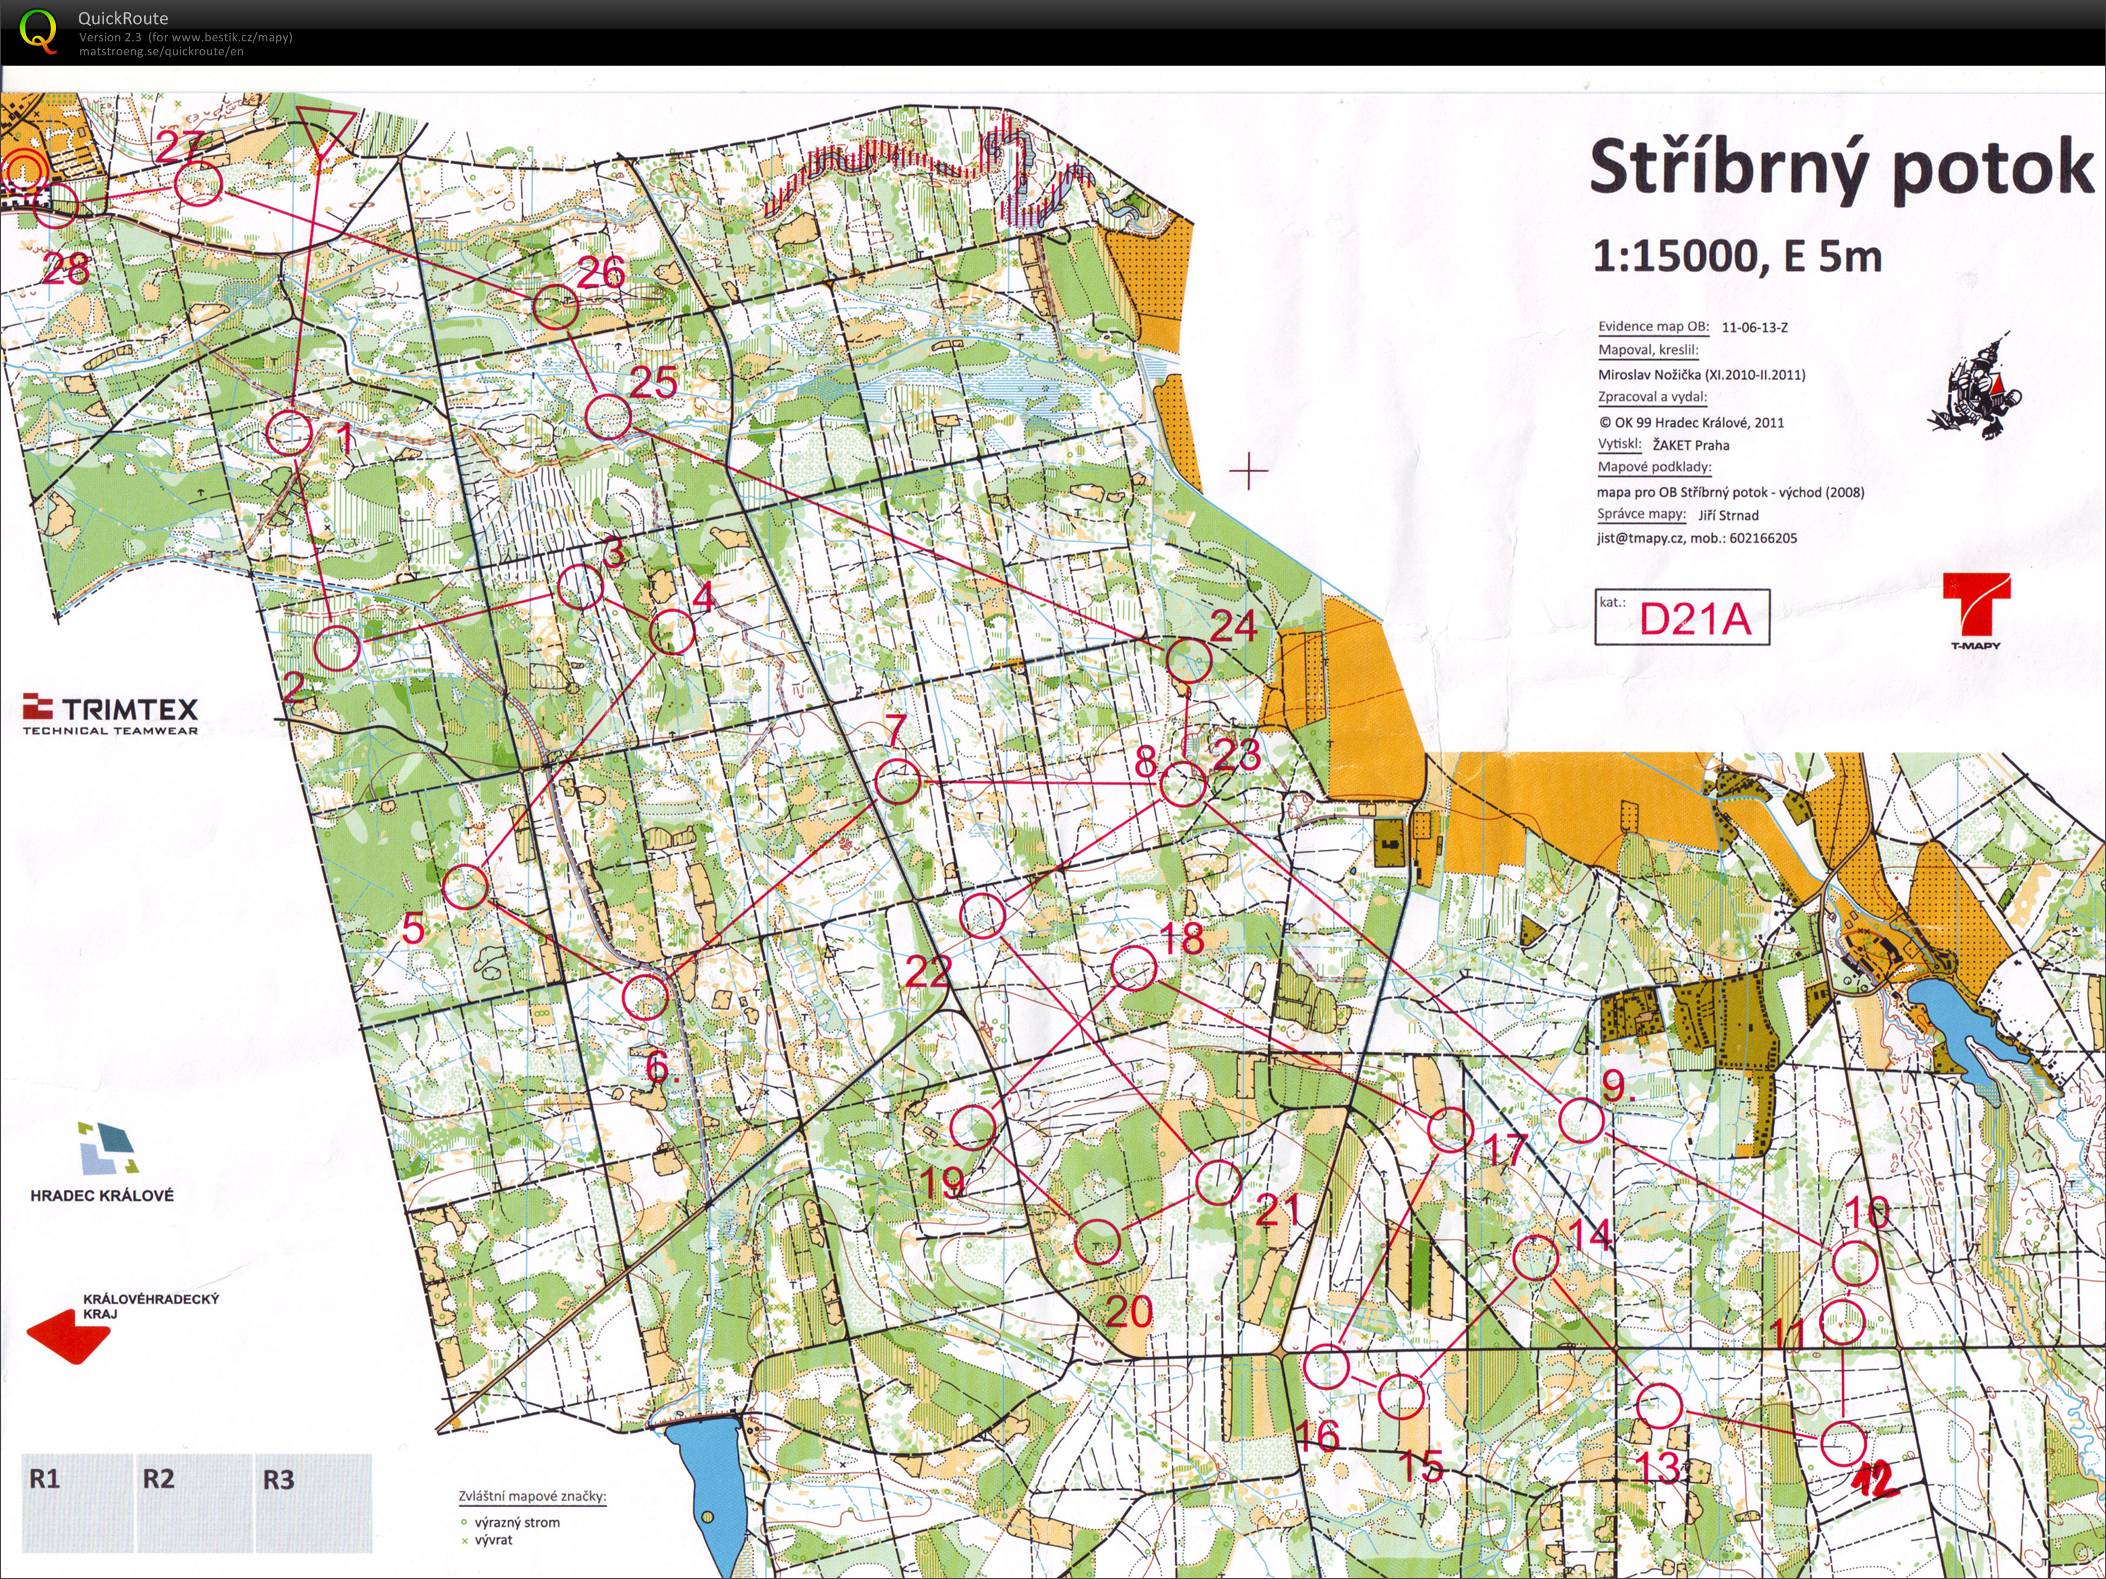Select control circle 20 on the course
This screenshot has width=2106, height=1579.
tap(1097, 1242)
